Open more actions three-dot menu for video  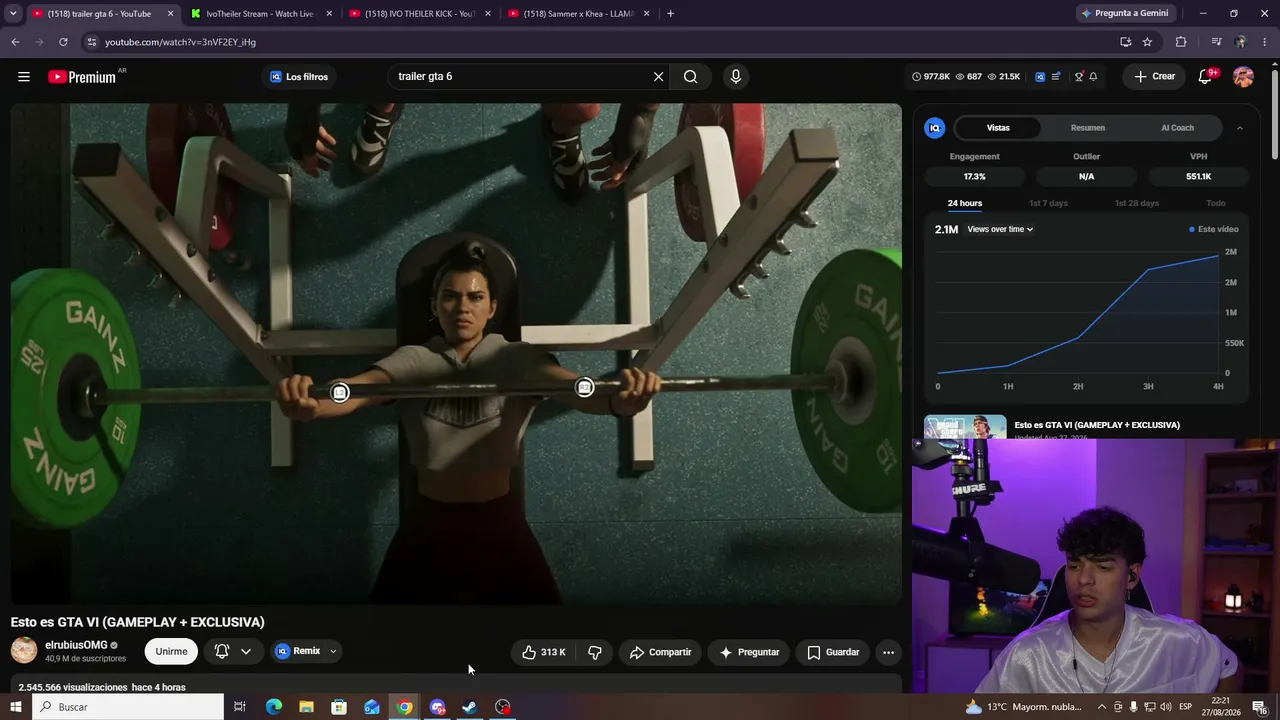coord(888,652)
